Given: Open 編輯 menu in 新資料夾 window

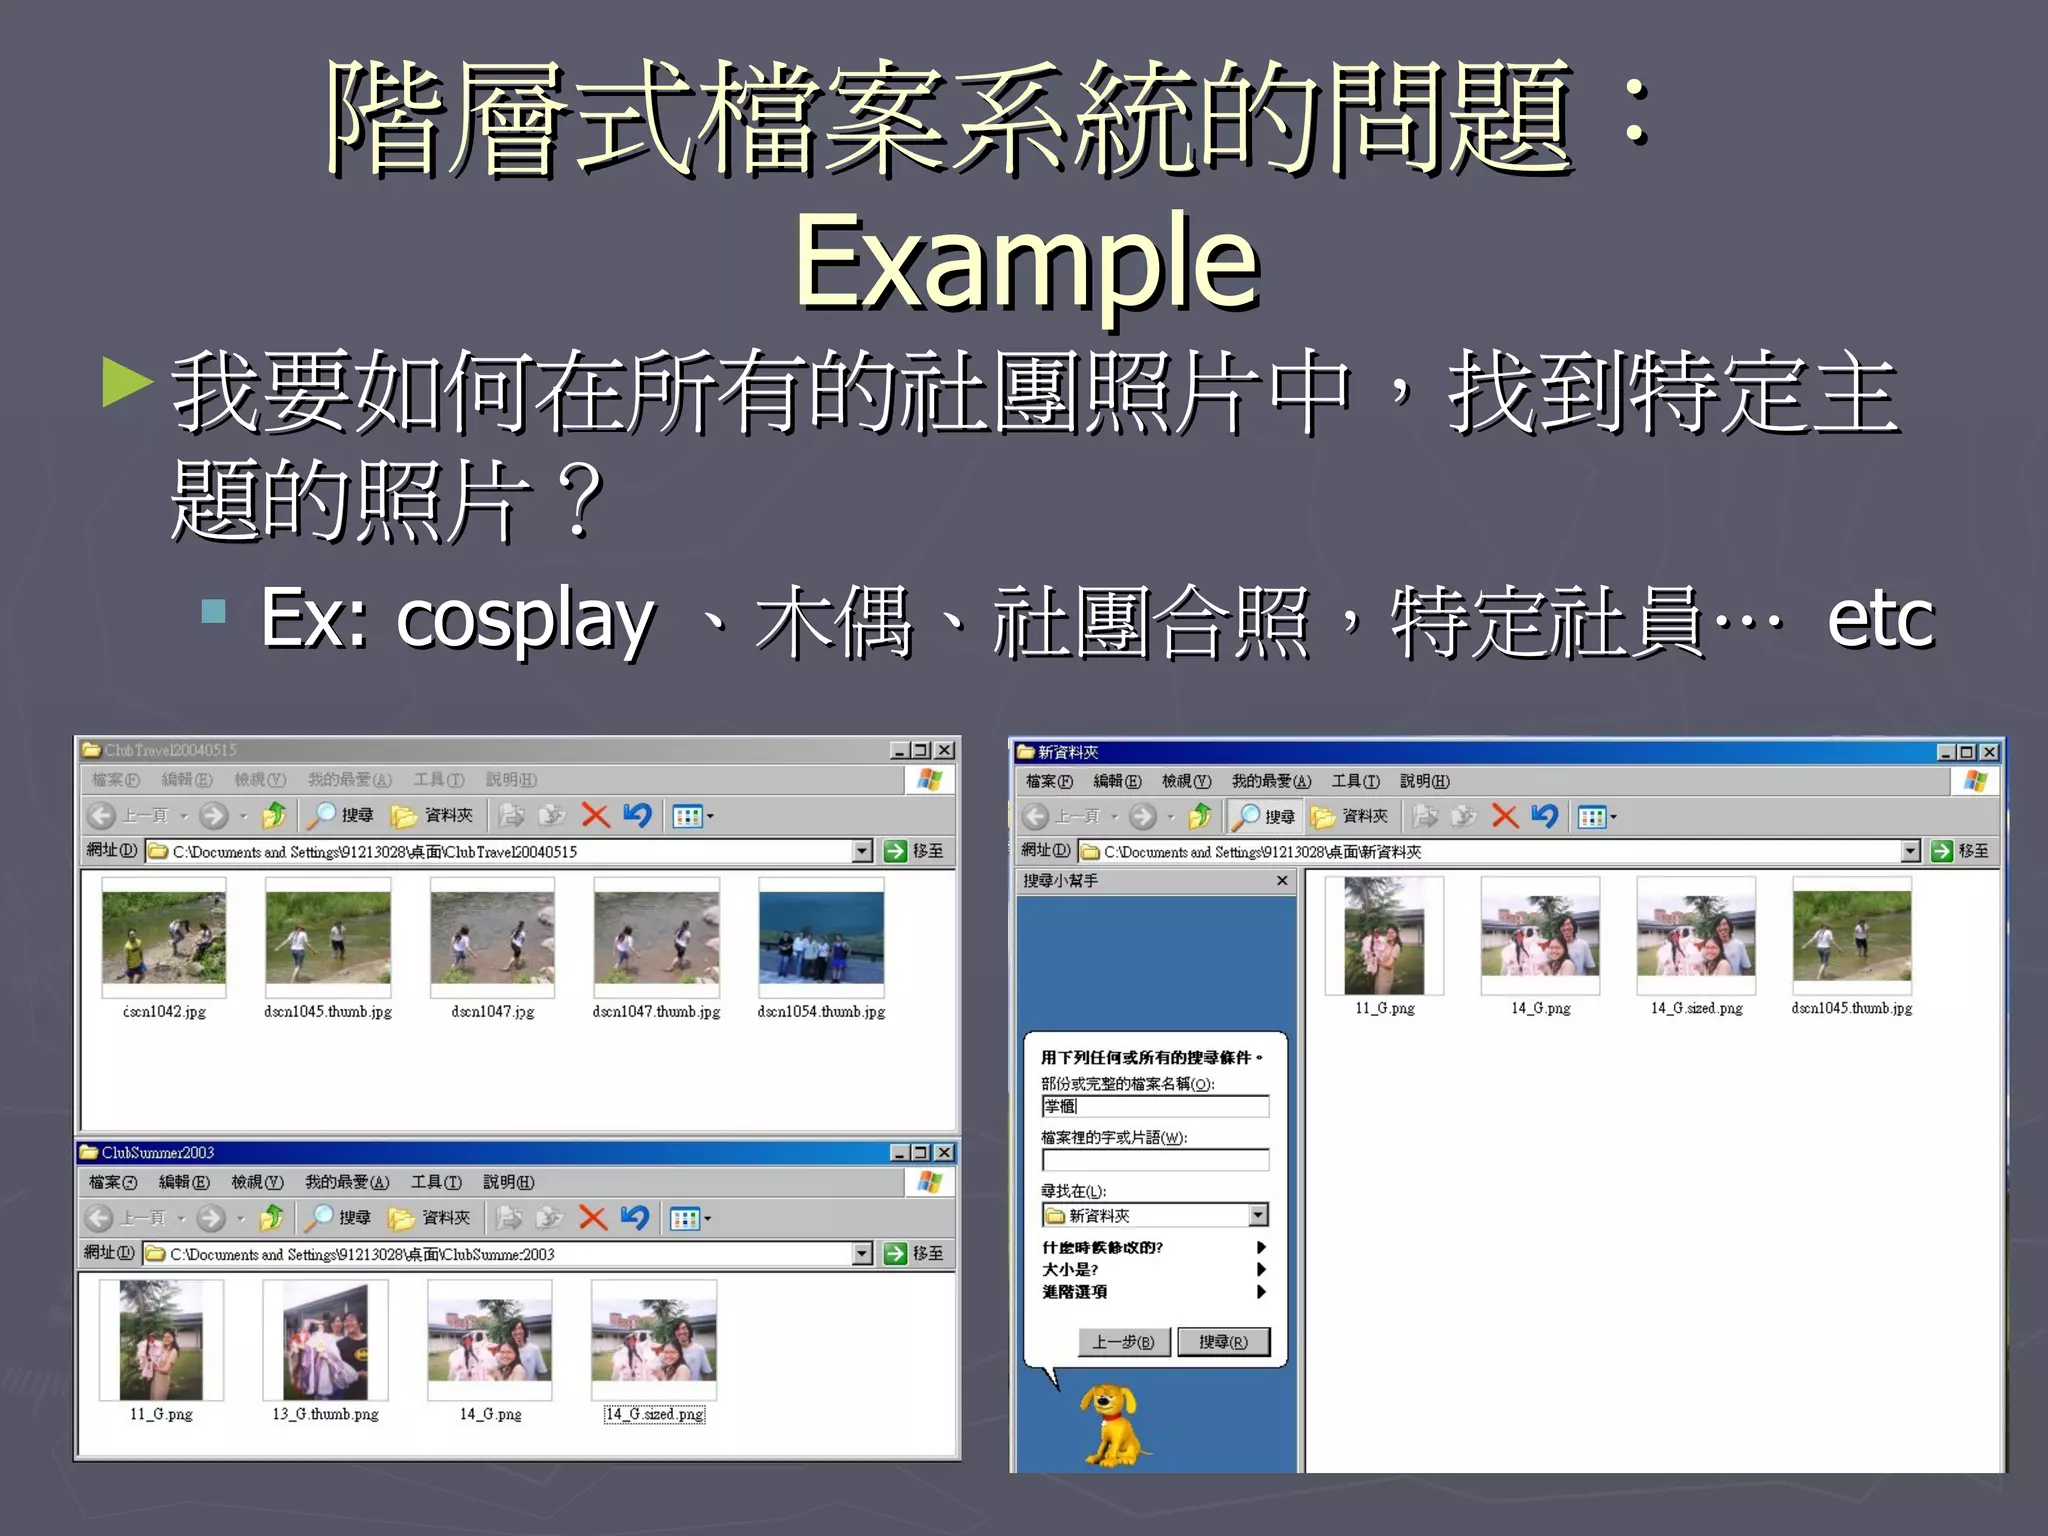Looking at the screenshot, I should click(x=1117, y=781).
